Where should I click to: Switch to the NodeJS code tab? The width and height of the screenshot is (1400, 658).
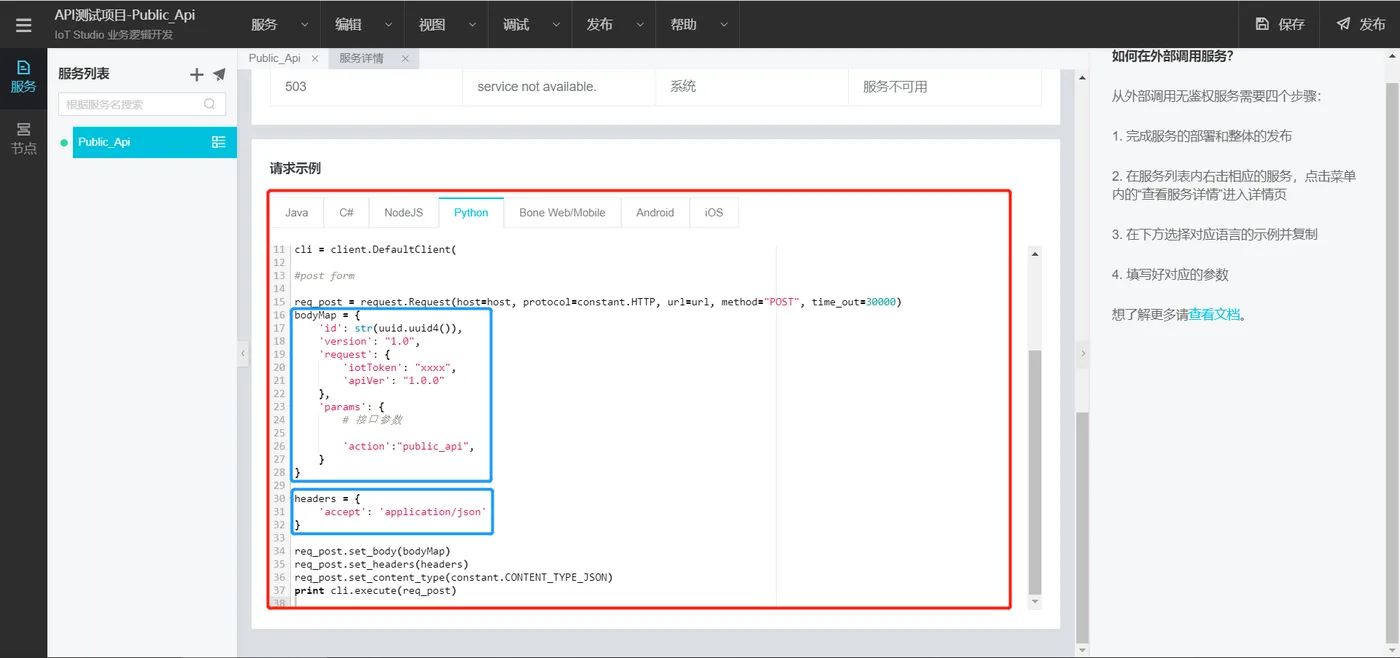404,212
